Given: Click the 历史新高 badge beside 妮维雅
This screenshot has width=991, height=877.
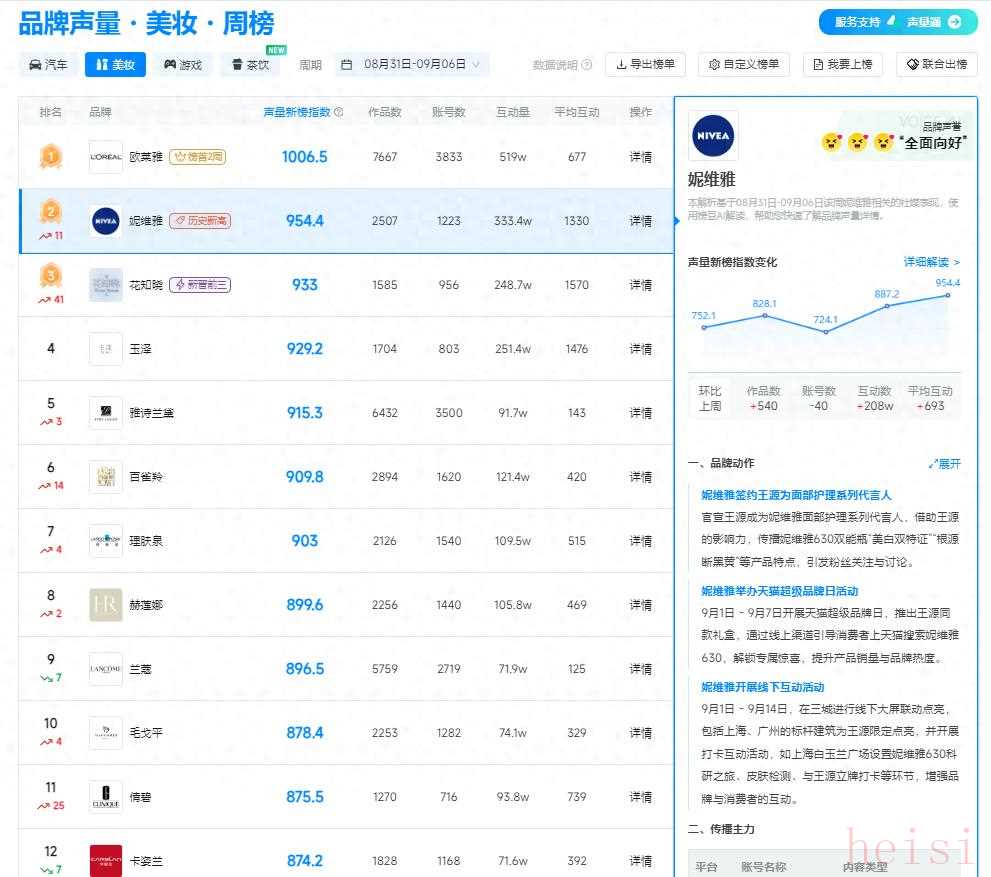Looking at the screenshot, I should click(200, 221).
